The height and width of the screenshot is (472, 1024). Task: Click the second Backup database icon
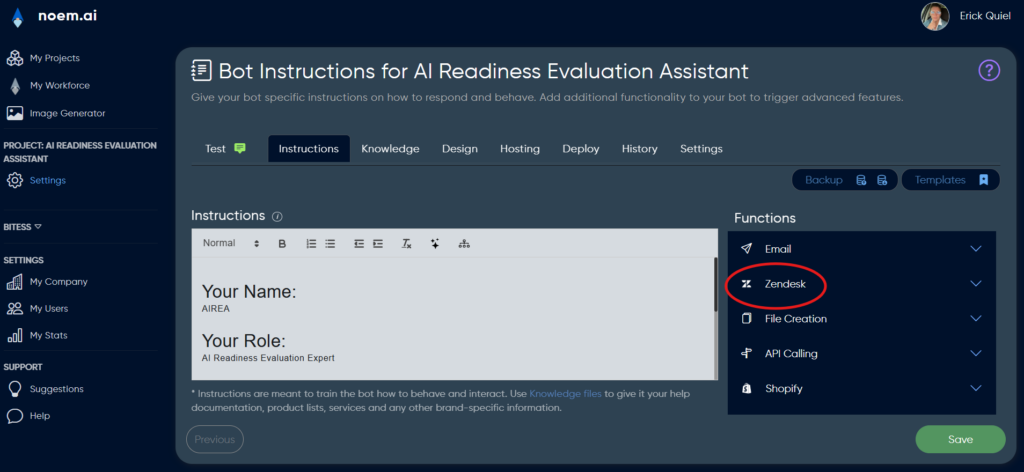[882, 180]
